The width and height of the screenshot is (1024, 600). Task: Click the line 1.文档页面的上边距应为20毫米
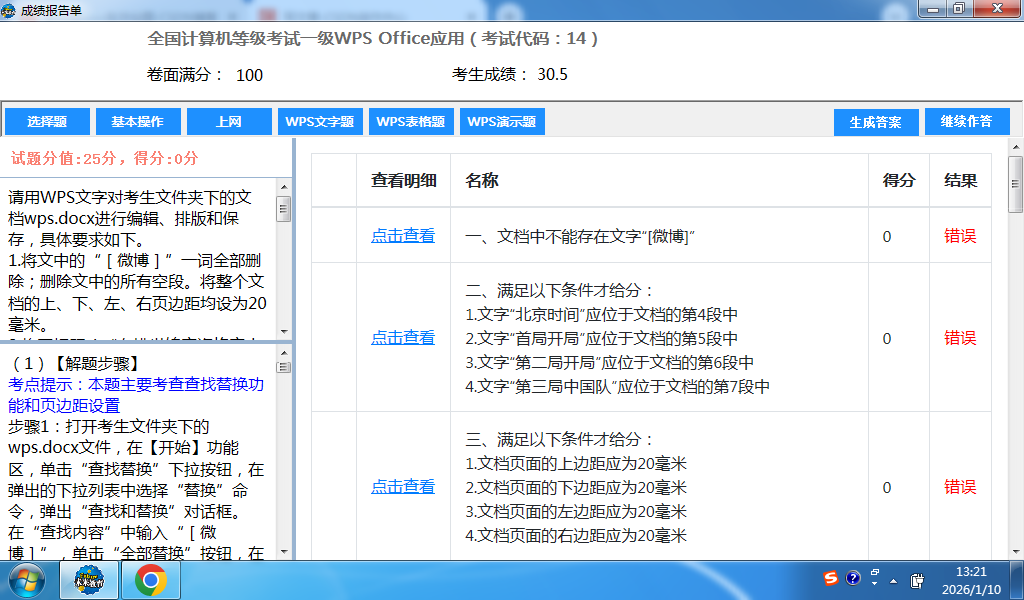coord(576,464)
